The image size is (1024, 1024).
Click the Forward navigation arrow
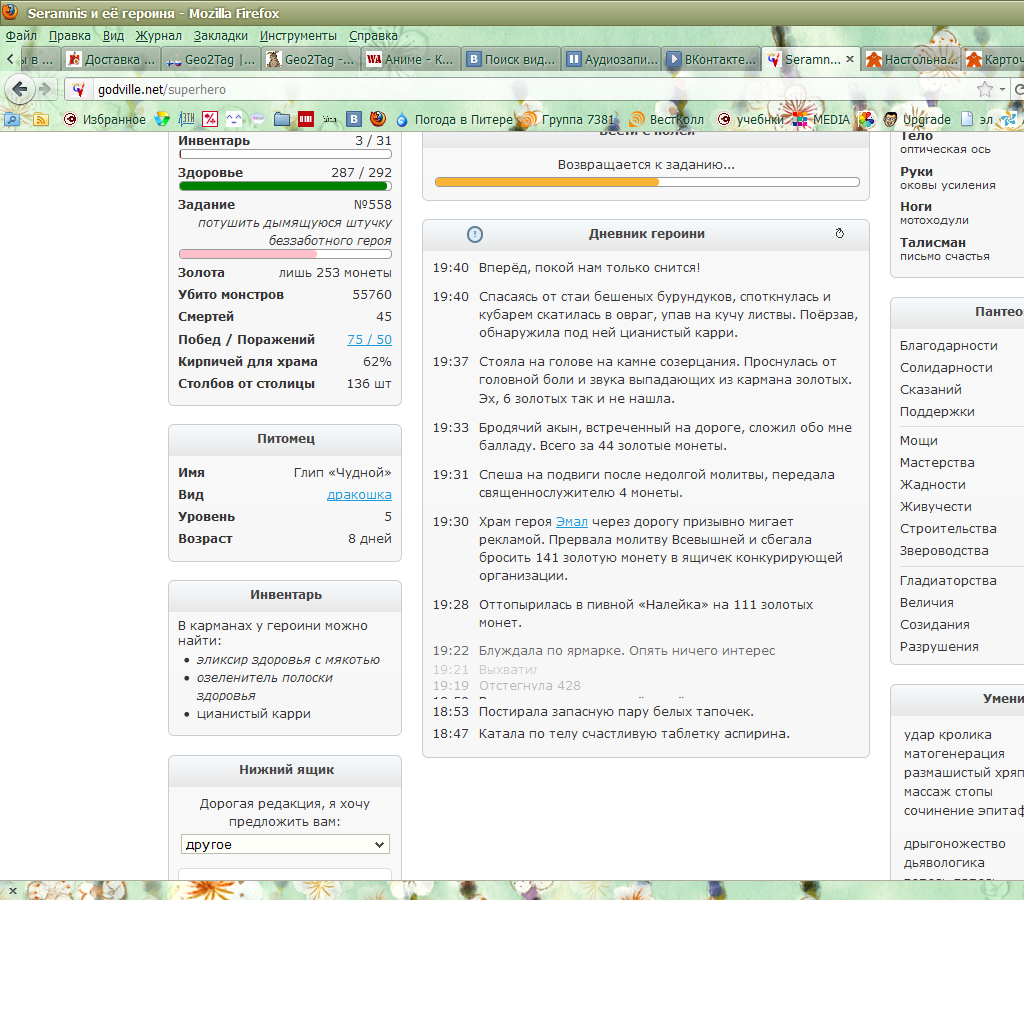pyautogui.click(x=45, y=89)
